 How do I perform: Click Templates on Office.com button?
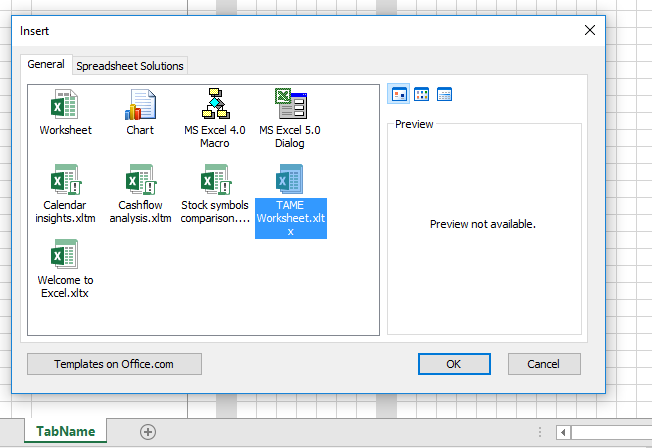point(114,364)
